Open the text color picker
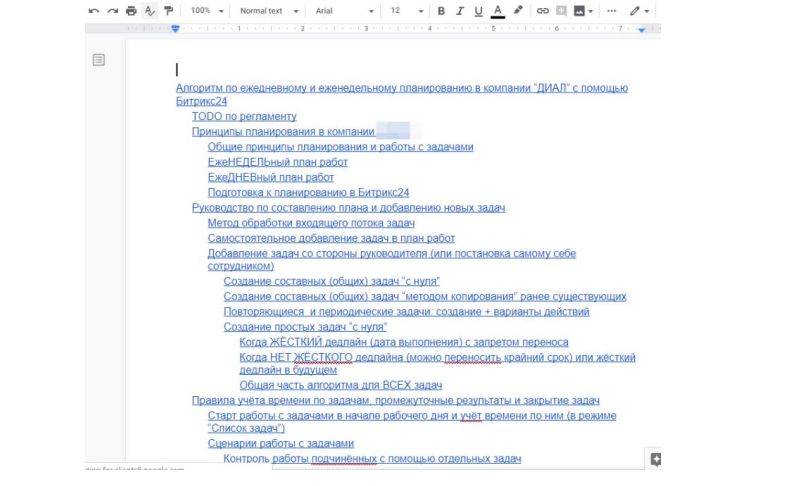The width and height of the screenshot is (799, 486). [498, 11]
